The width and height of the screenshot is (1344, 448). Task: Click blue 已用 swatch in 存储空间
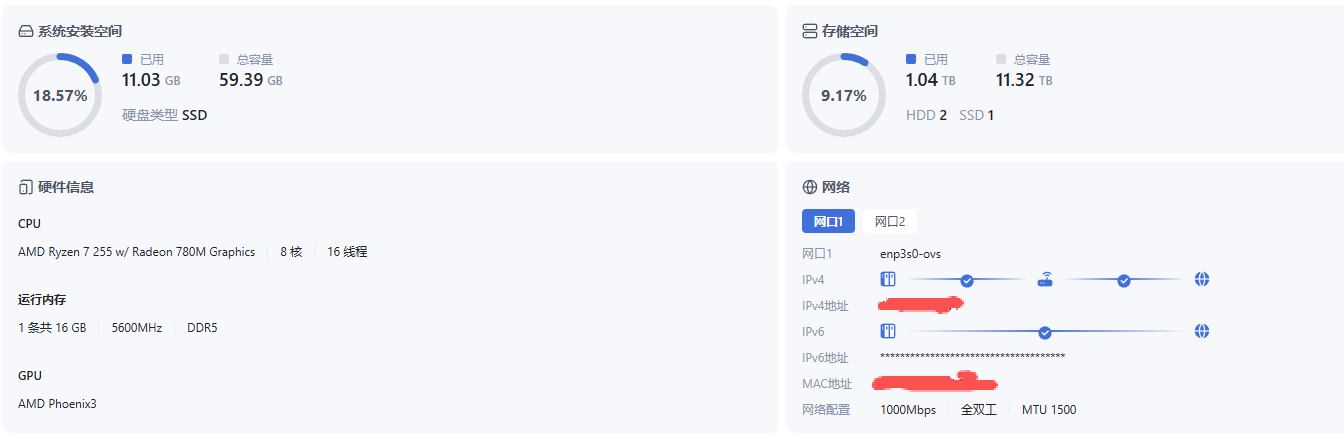point(911,59)
